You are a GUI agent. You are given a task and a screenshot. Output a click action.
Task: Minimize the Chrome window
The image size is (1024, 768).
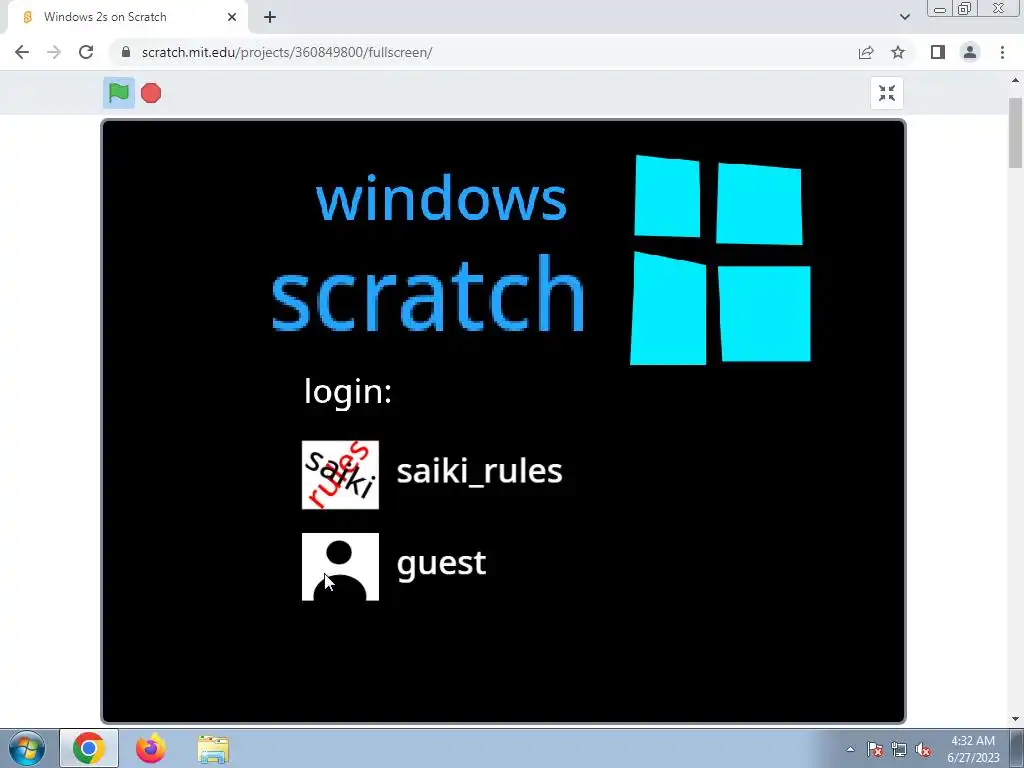[x=940, y=9]
